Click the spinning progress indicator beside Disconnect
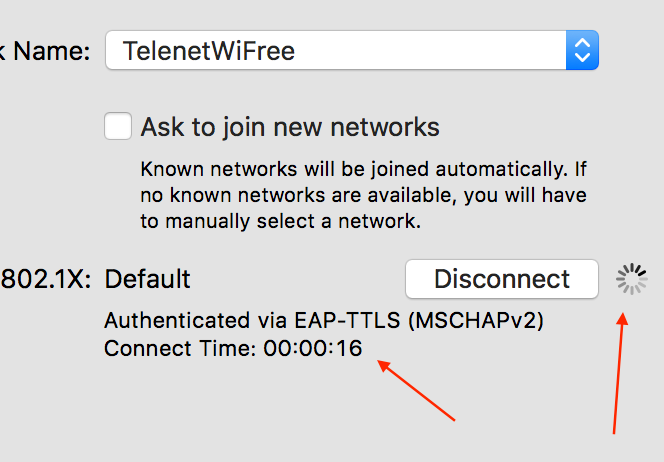Viewport: 664px width, 462px height. pos(631,279)
